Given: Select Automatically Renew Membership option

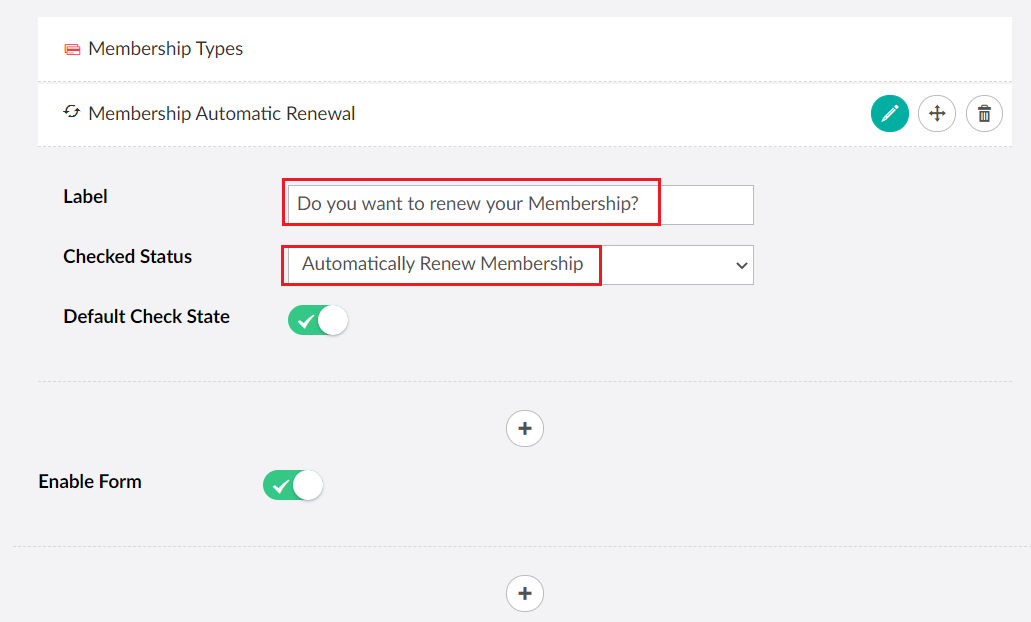Looking at the screenshot, I should point(441,264).
